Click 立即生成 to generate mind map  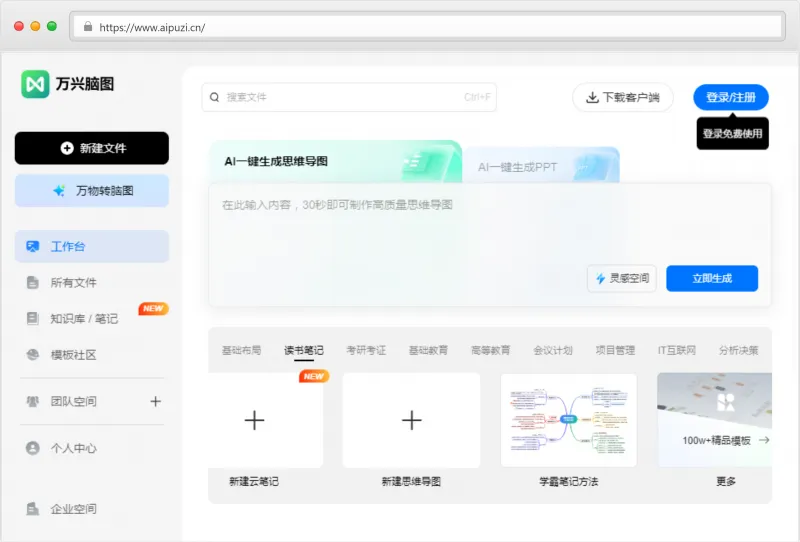pos(712,278)
